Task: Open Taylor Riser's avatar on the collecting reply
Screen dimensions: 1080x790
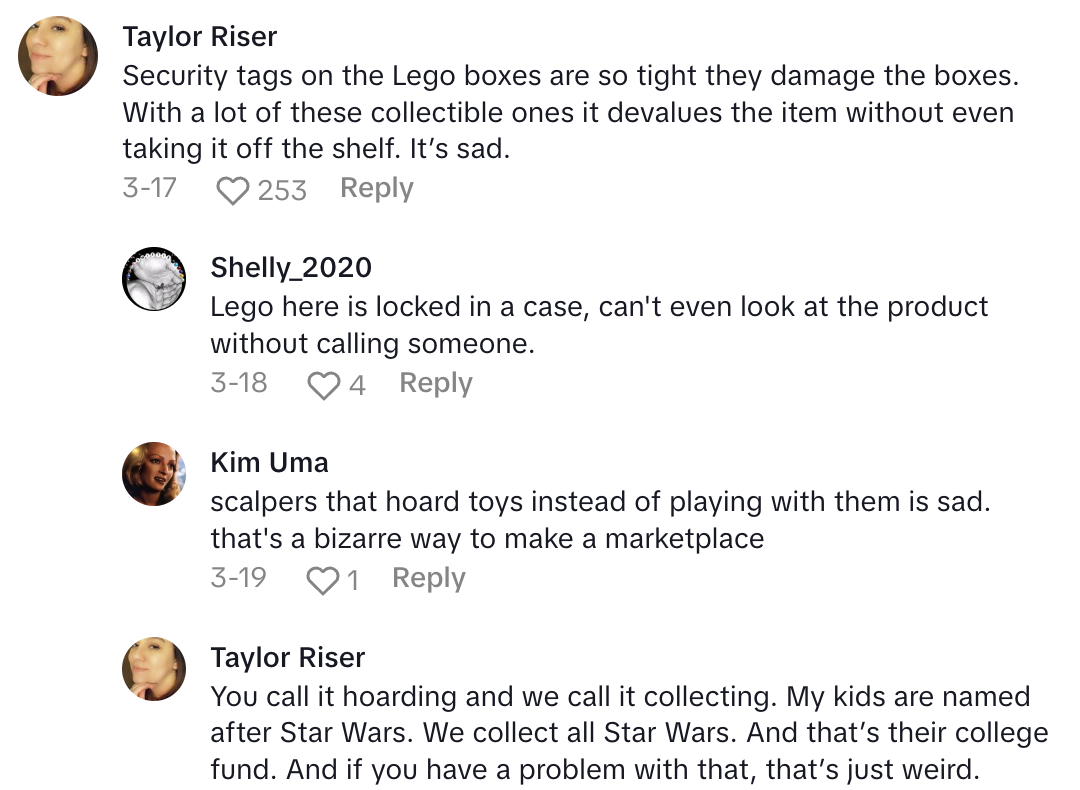Action: pos(154,668)
